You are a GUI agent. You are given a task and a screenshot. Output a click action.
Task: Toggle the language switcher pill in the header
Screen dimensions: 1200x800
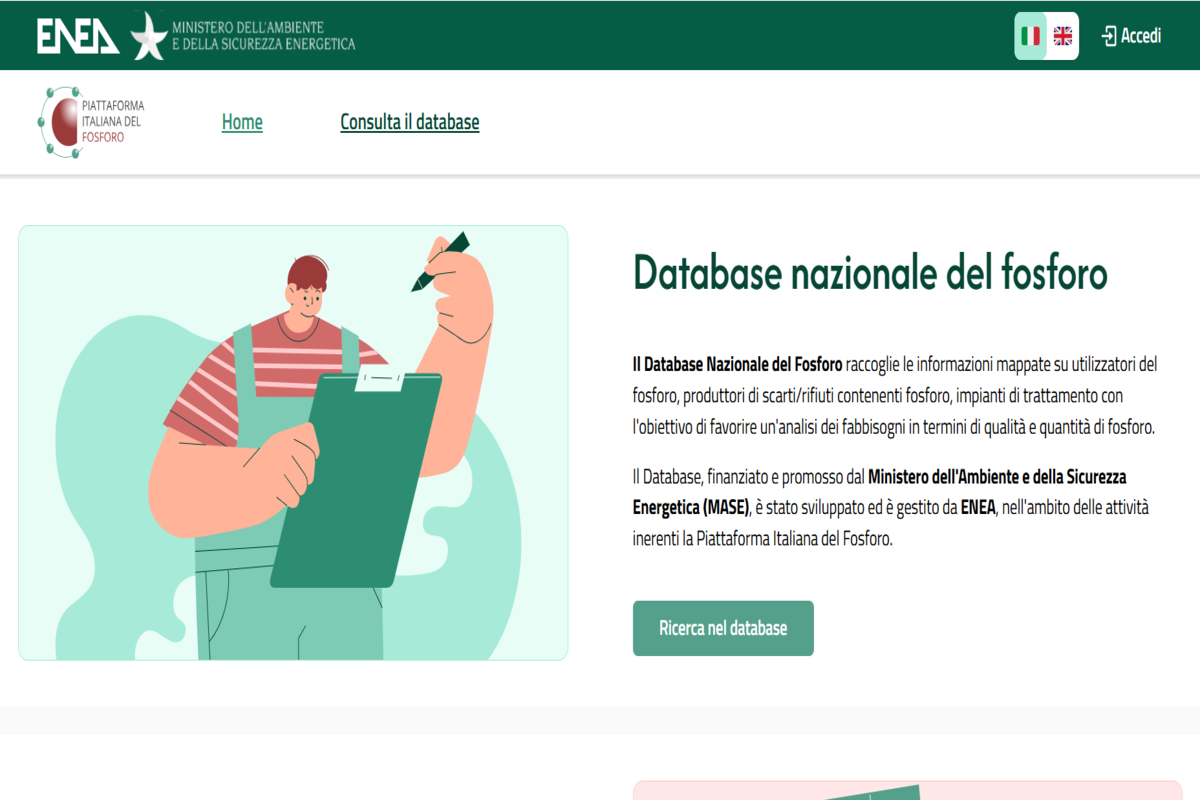[x=1045, y=36]
